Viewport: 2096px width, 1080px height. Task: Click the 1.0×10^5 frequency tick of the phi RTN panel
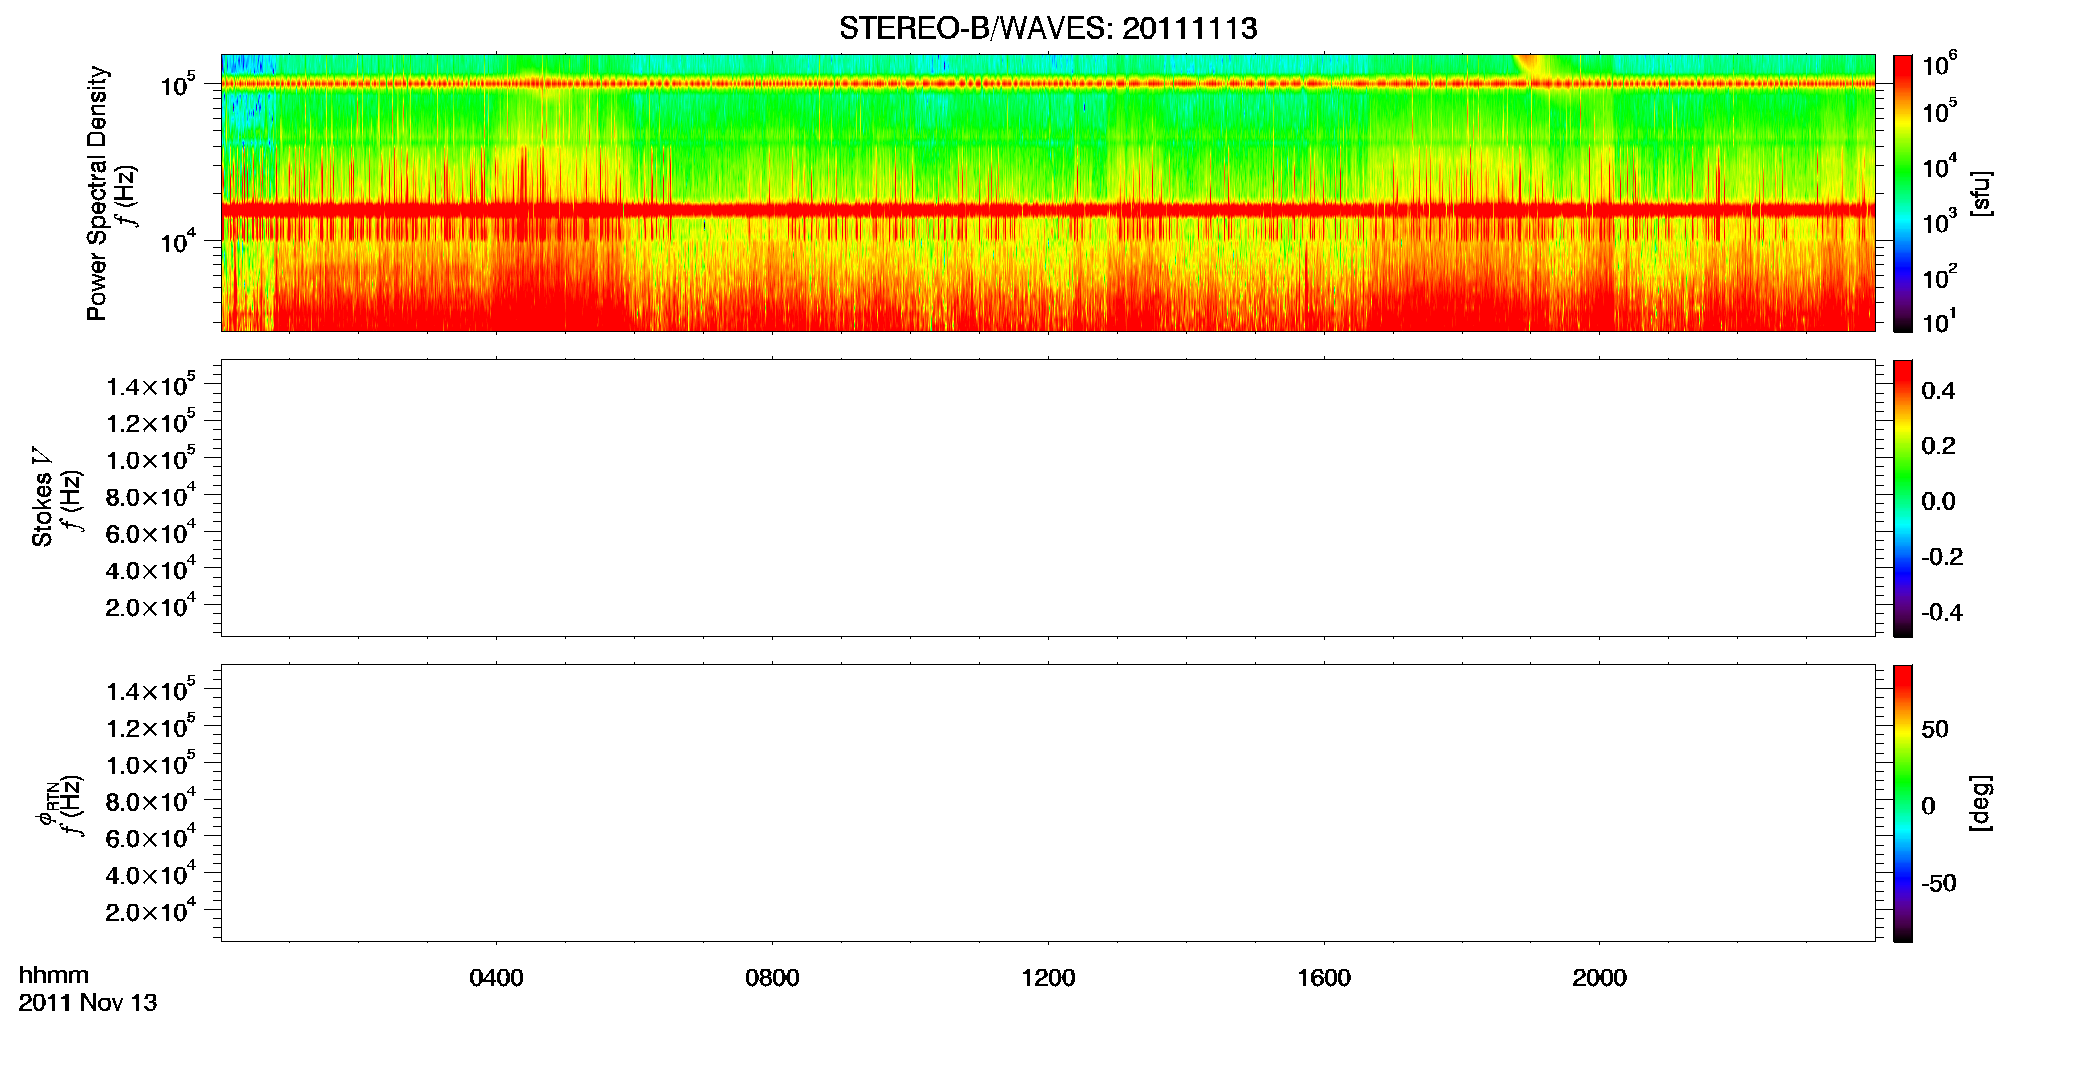pos(151,764)
